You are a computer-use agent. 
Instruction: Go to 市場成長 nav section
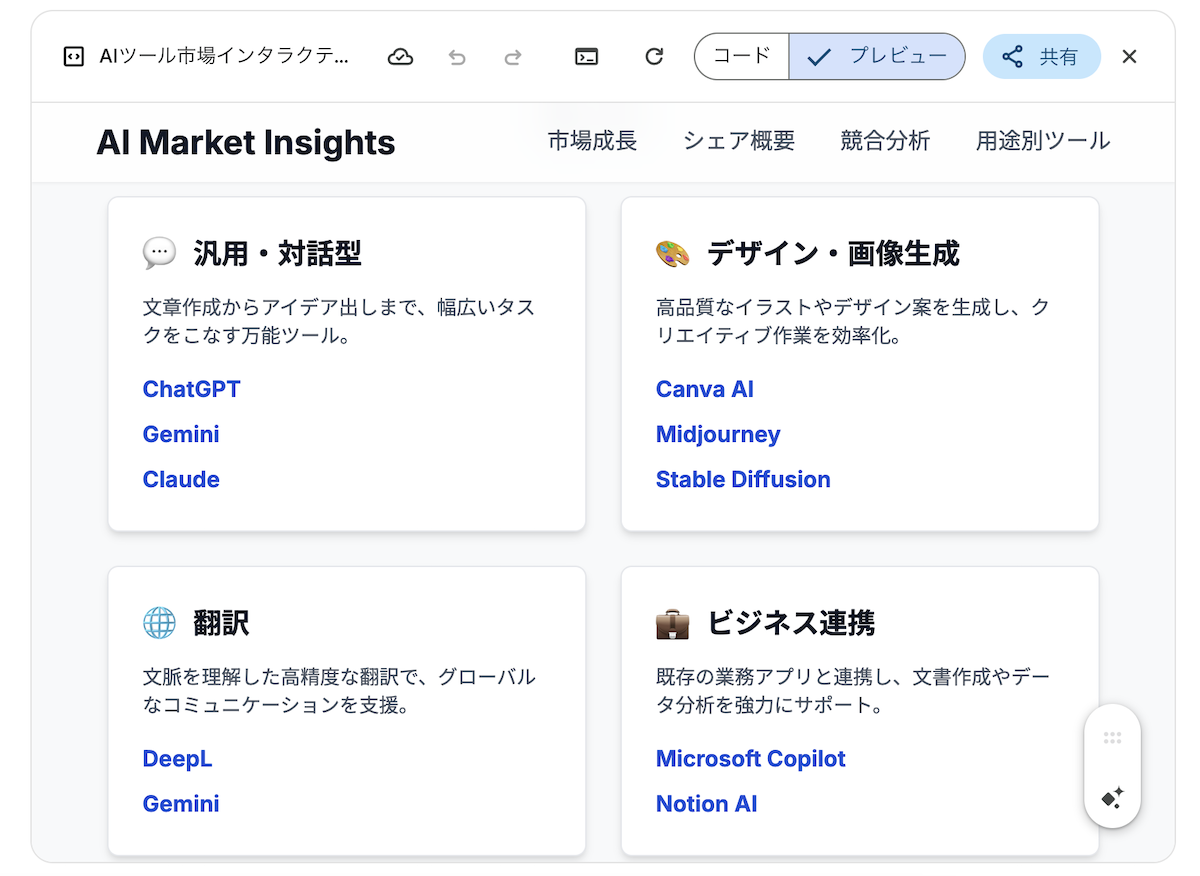pos(592,141)
